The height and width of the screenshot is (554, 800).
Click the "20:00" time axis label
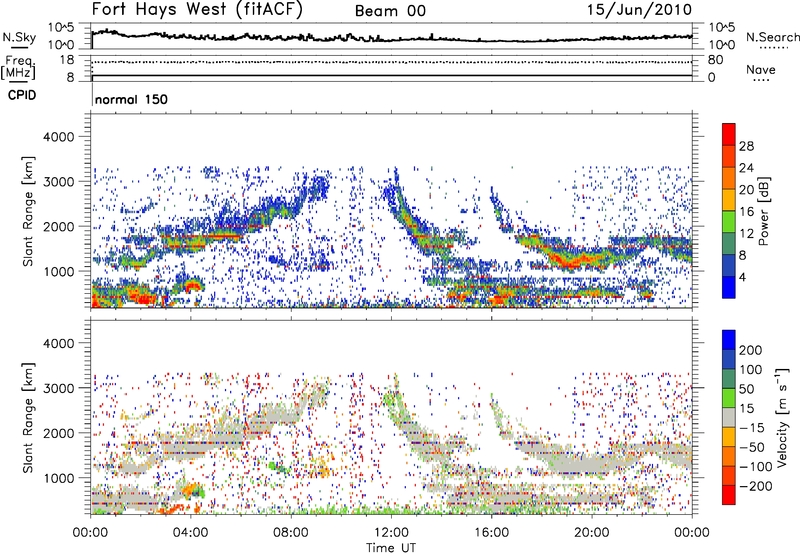point(591,533)
